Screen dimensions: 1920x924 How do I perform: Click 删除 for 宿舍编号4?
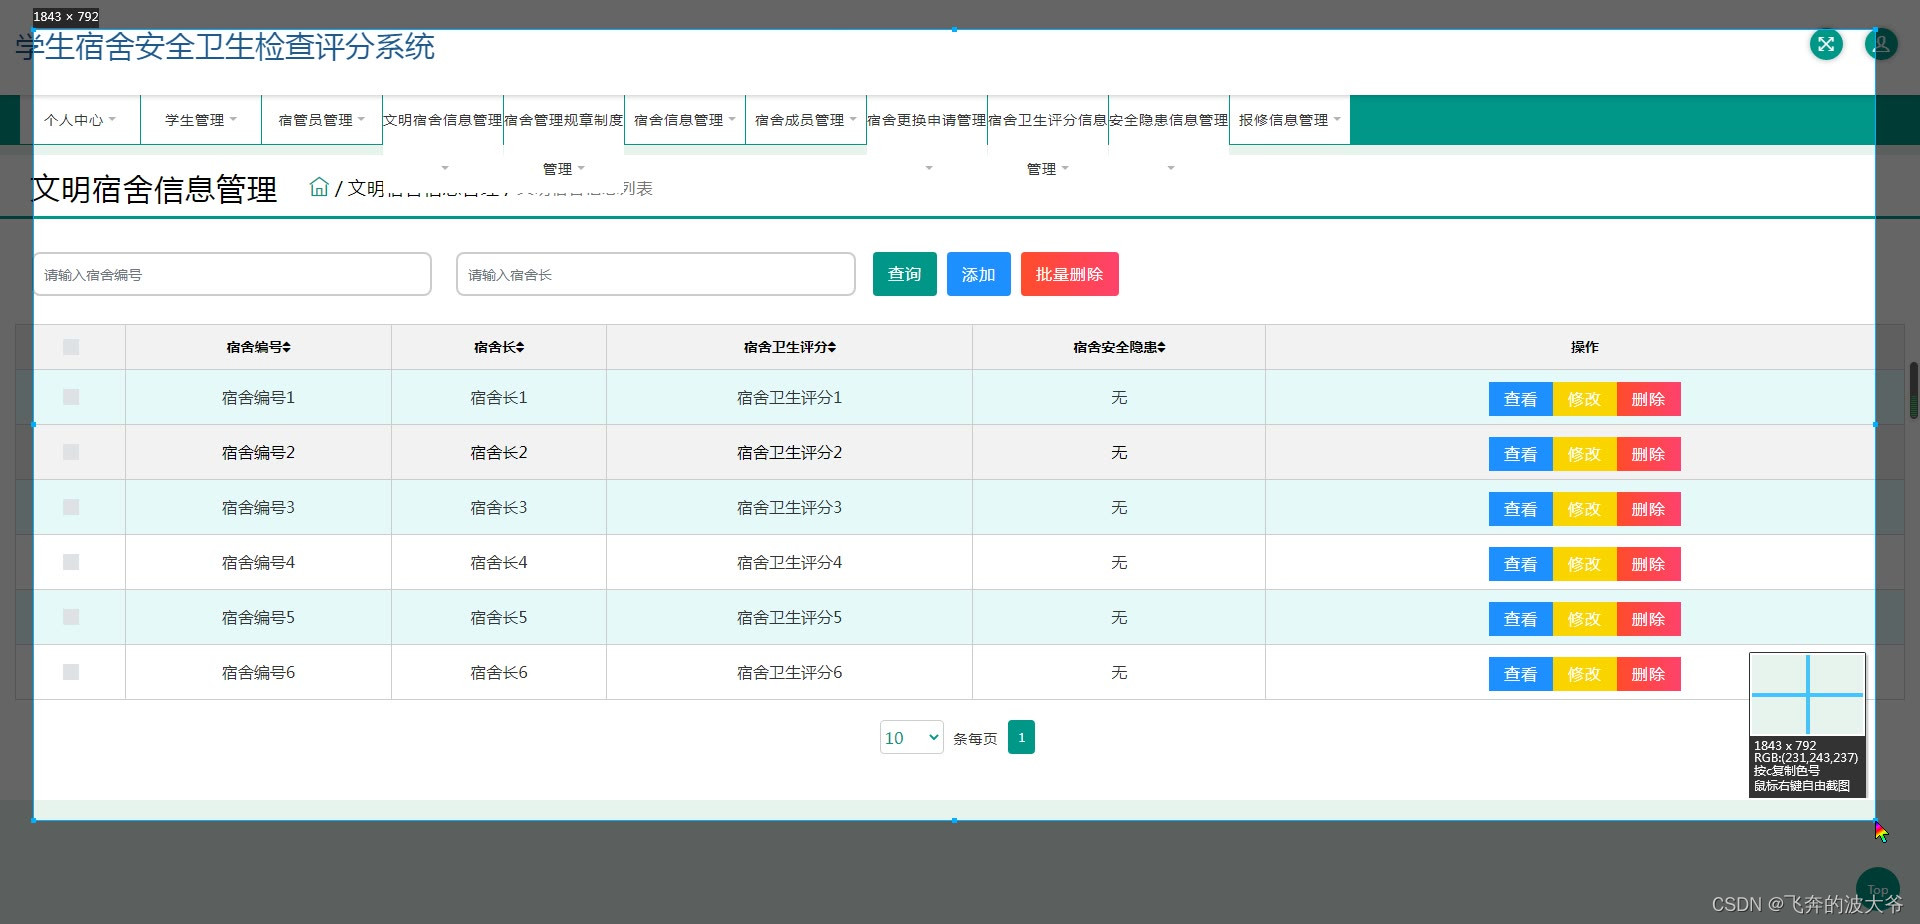(1649, 564)
